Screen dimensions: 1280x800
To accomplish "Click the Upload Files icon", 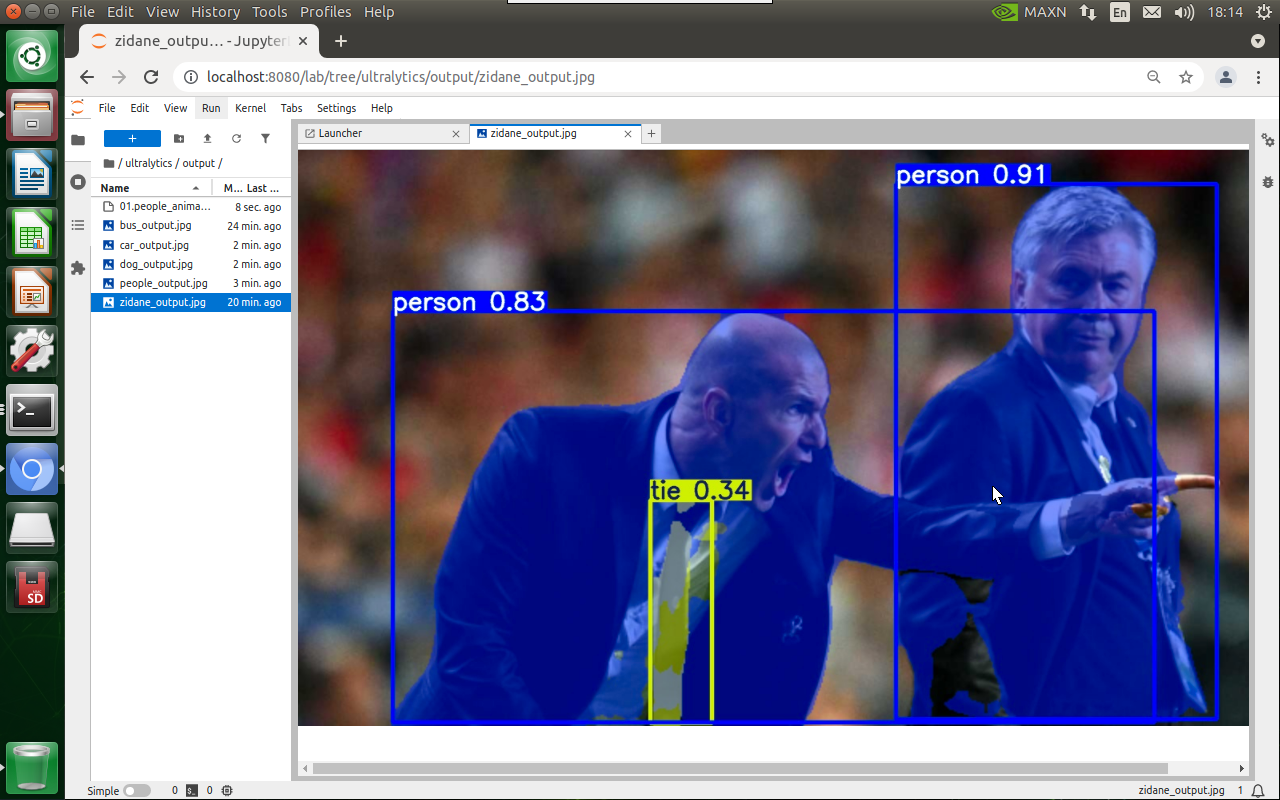I will (x=208, y=139).
